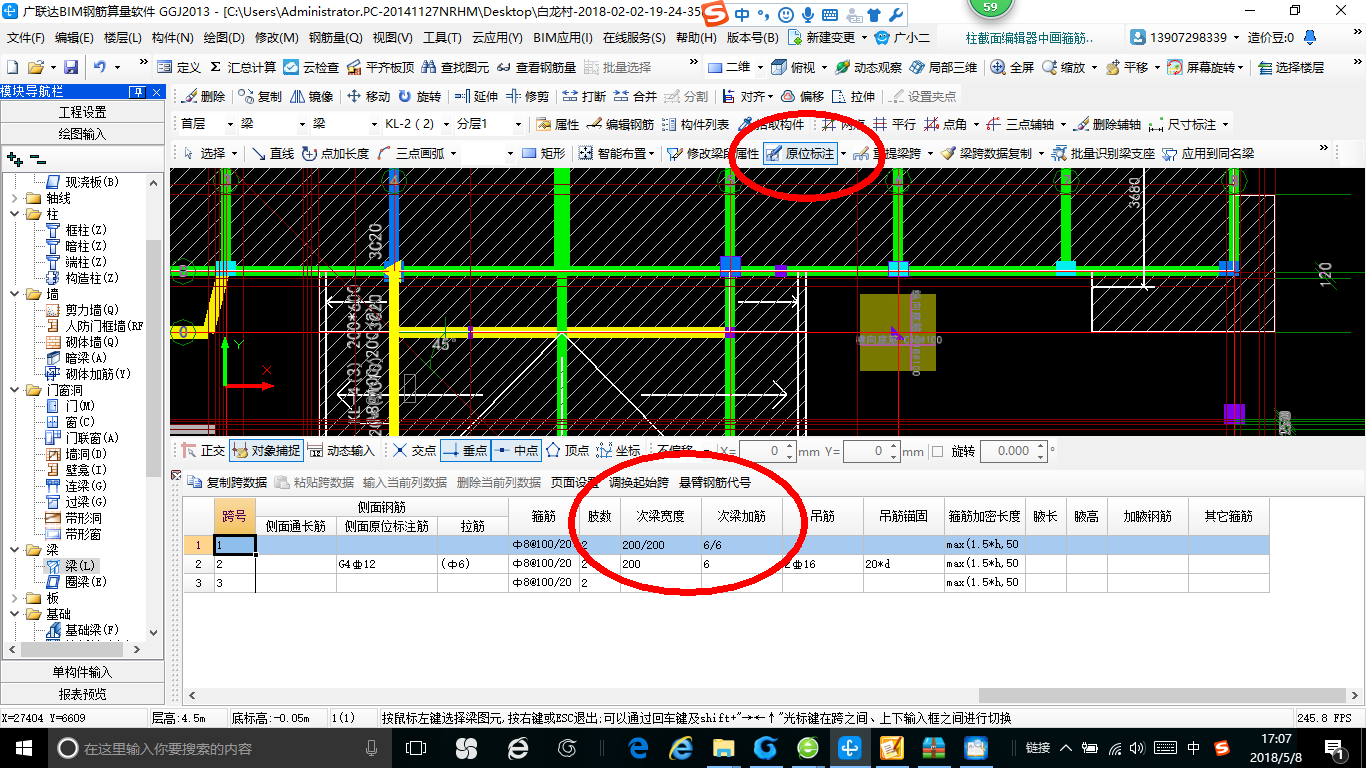1366x768 pixels.
Task: Select the 修剪 trim tool
Action: click(527, 96)
